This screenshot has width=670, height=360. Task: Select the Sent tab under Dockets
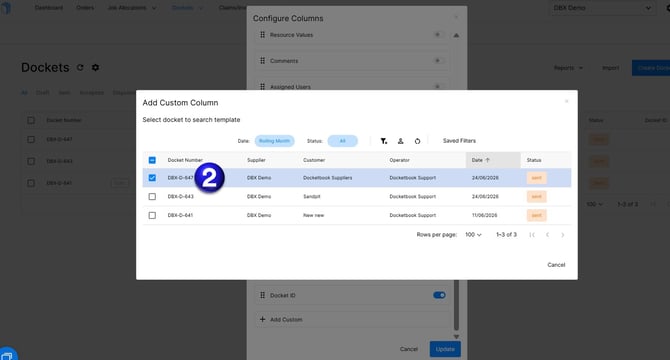click(65, 93)
